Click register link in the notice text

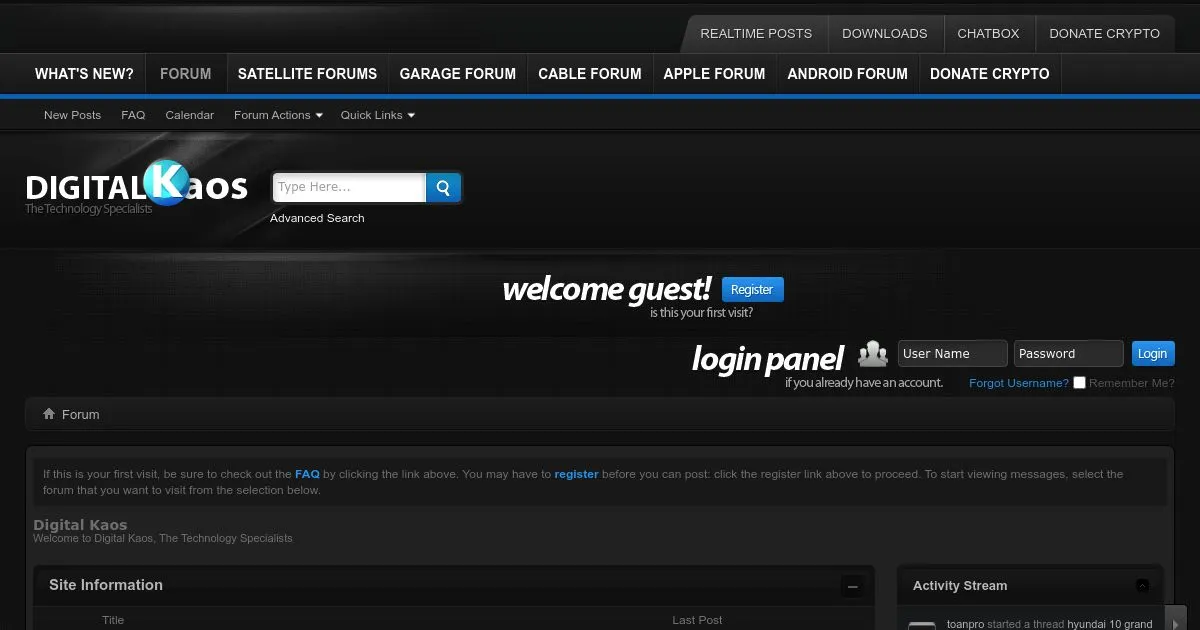click(576, 474)
